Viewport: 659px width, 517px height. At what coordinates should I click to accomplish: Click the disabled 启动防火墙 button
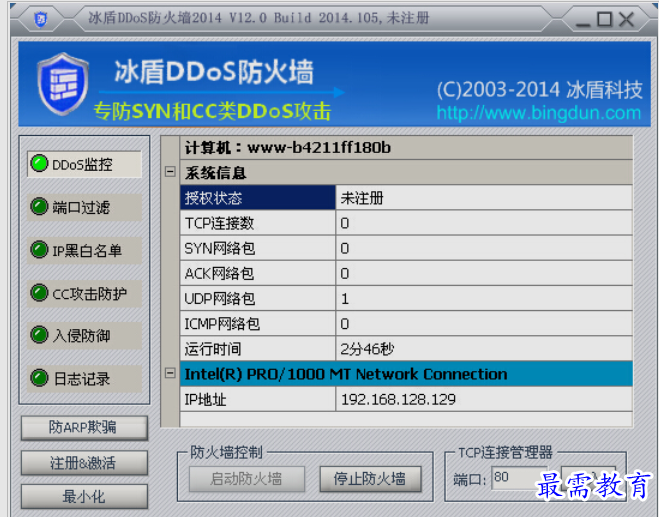pyautogui.click(x=247, y=479)
